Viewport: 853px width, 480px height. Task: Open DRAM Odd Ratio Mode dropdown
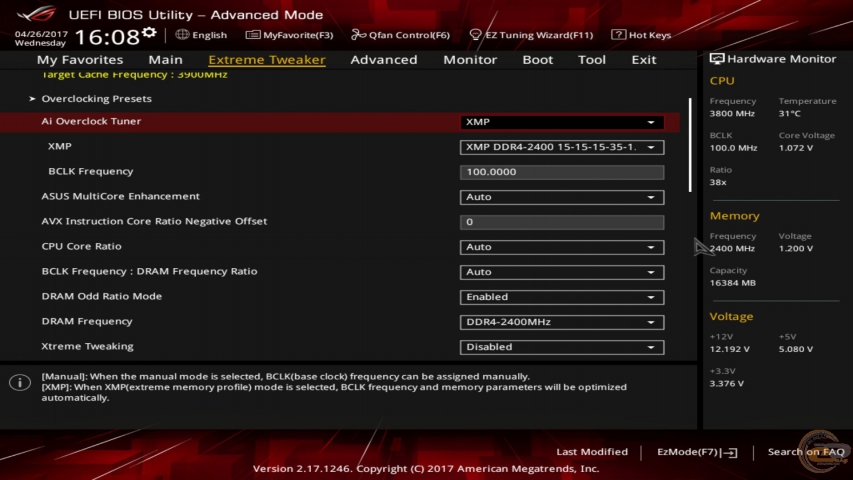click(562, 297)
